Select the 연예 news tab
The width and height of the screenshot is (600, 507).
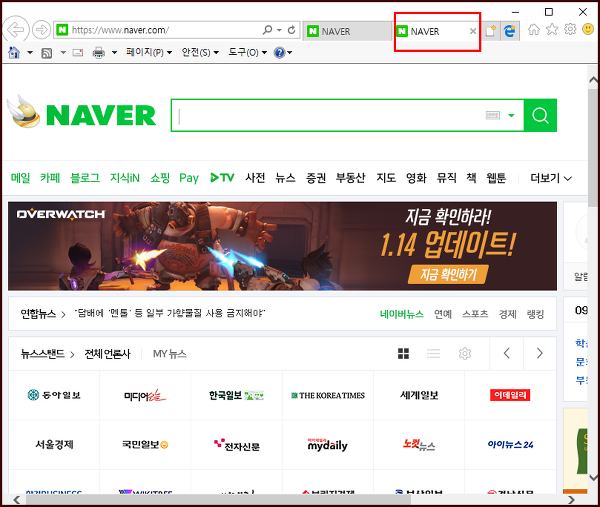point(443,314)
